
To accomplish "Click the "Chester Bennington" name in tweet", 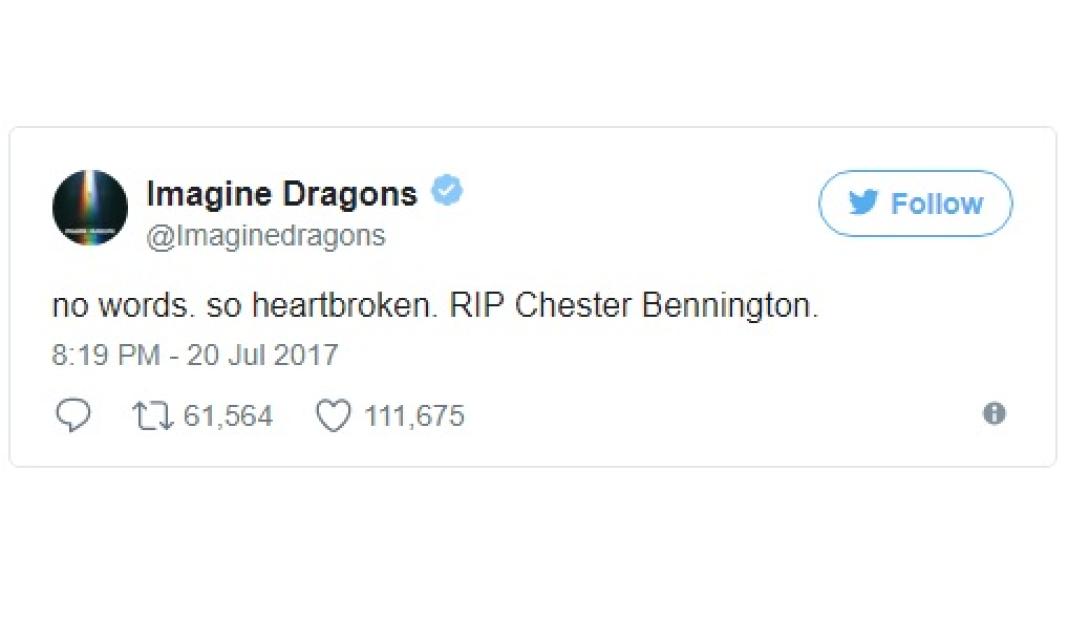I will point(666,305).
